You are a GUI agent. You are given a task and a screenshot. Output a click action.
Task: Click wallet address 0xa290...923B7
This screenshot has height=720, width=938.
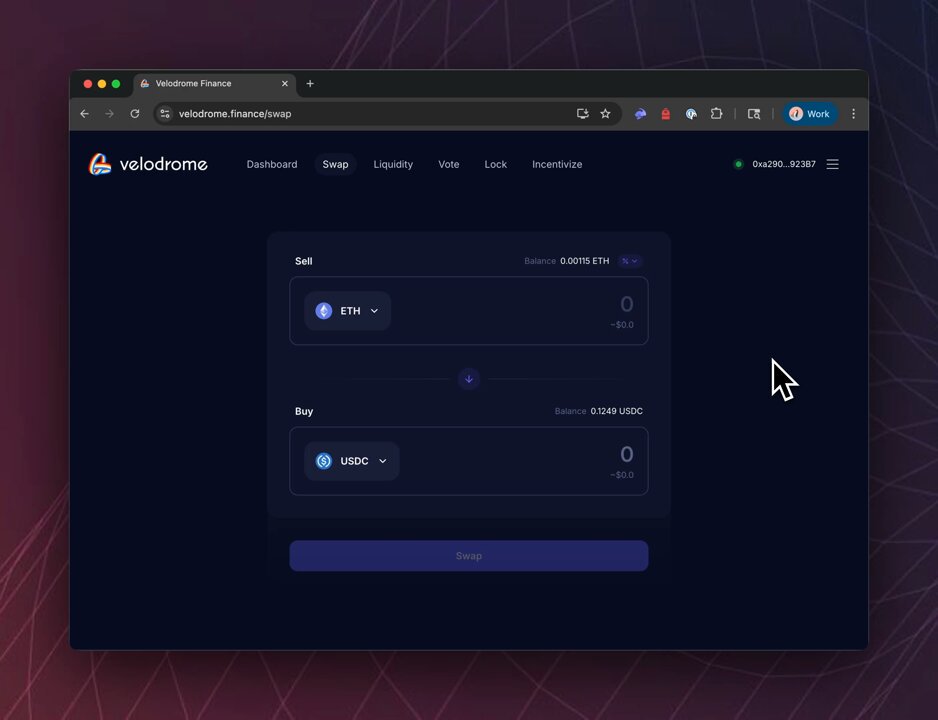click(784, 164)
